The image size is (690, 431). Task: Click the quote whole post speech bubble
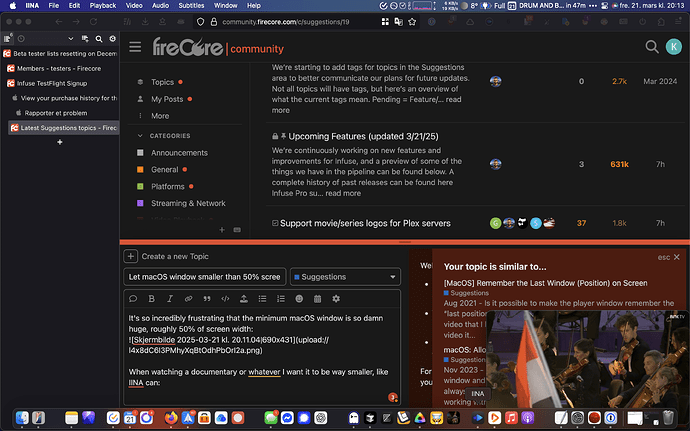coord(133,299)
